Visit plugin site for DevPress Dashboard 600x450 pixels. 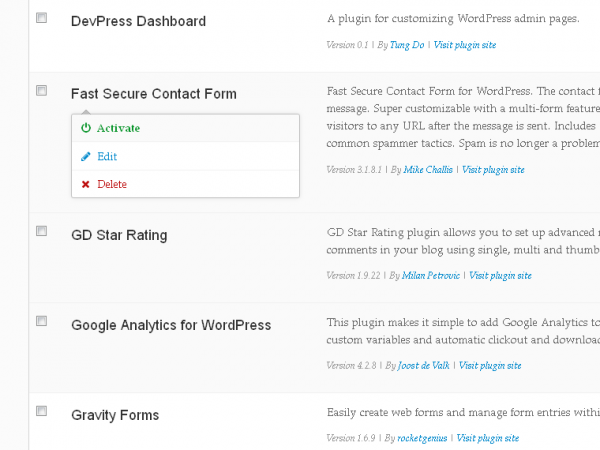tap(465, 45)
